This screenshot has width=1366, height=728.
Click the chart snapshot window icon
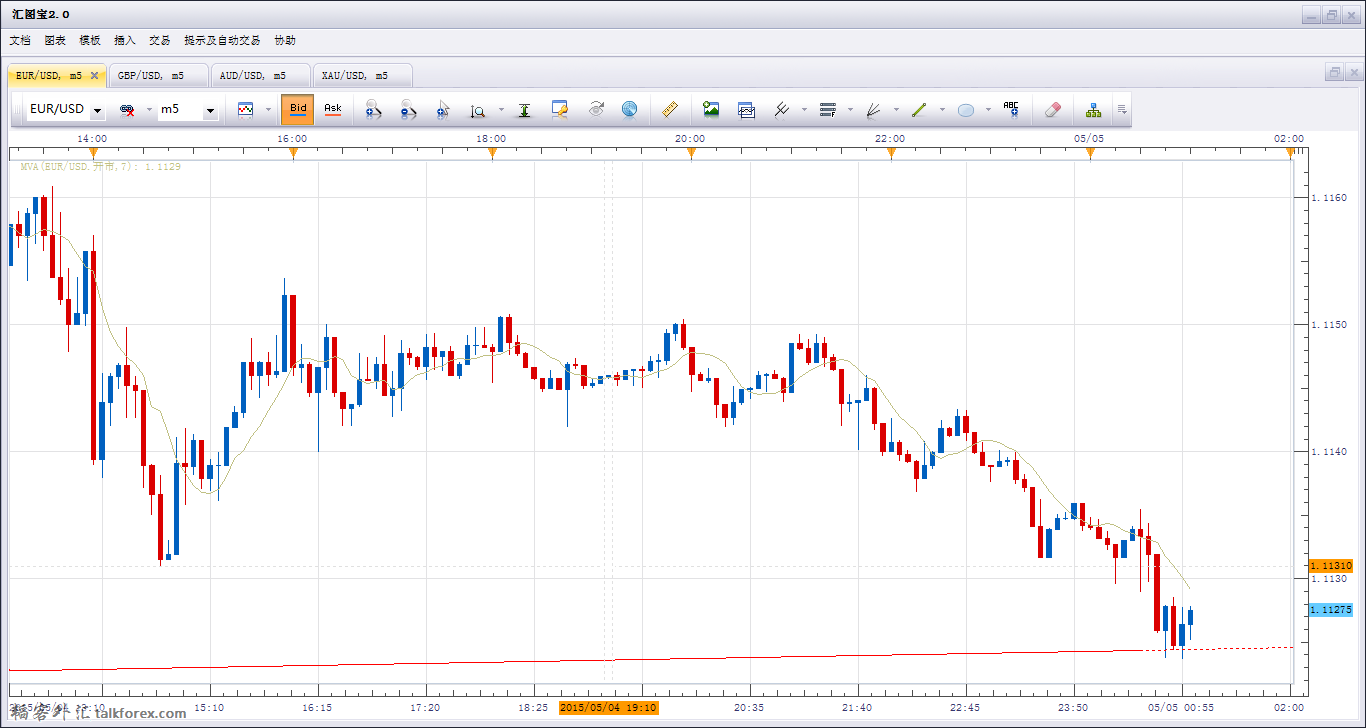[x=746, y=109]
